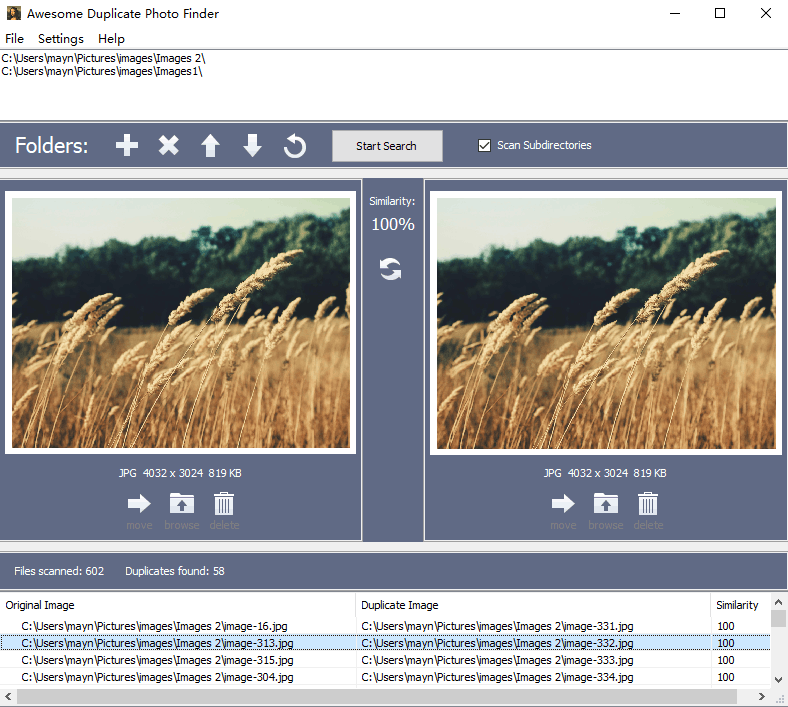Click the Files scanned: 602 status text
The width and height of the screenshot is (788, 707).
[59, 571]
